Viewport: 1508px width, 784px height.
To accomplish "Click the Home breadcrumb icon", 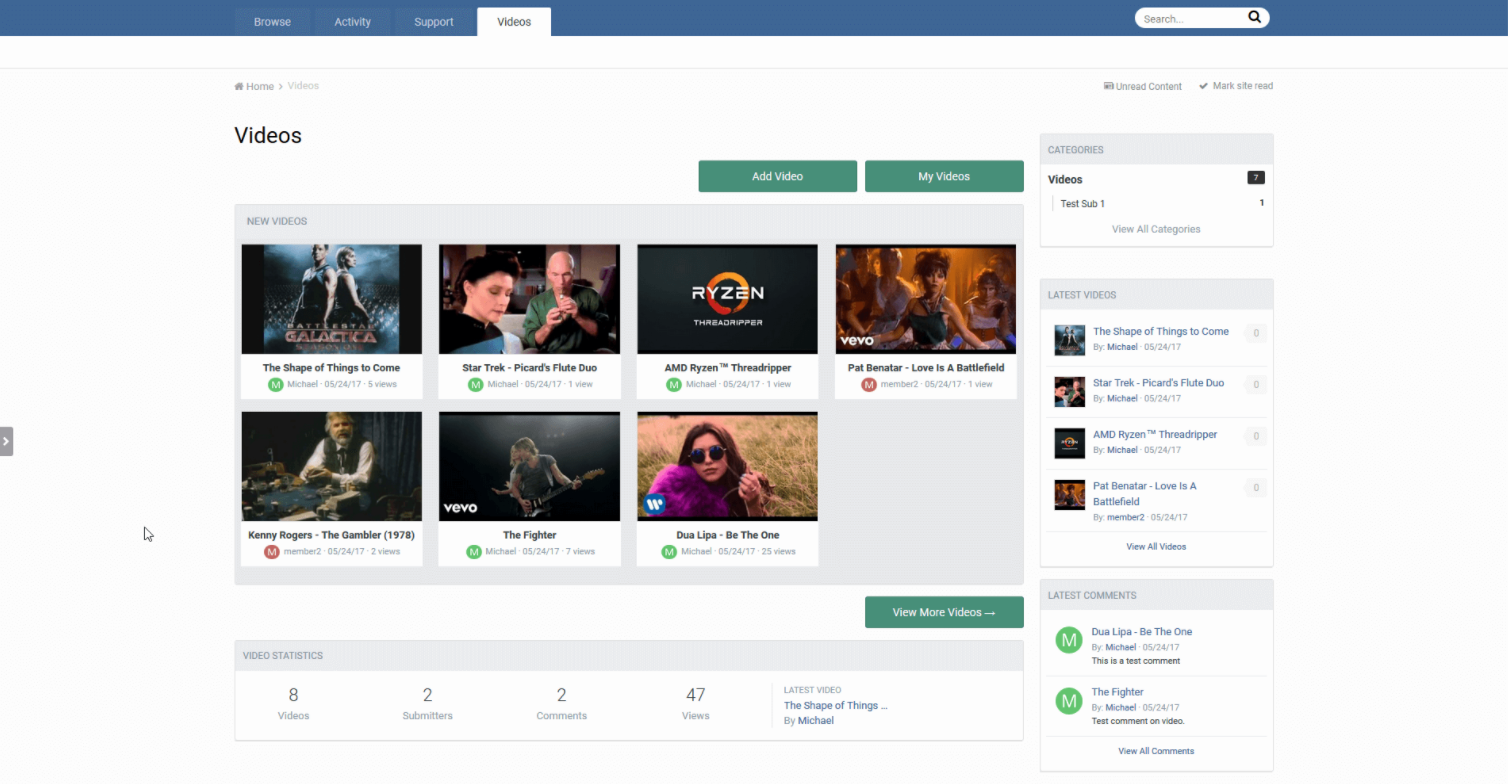I will 239,87.
